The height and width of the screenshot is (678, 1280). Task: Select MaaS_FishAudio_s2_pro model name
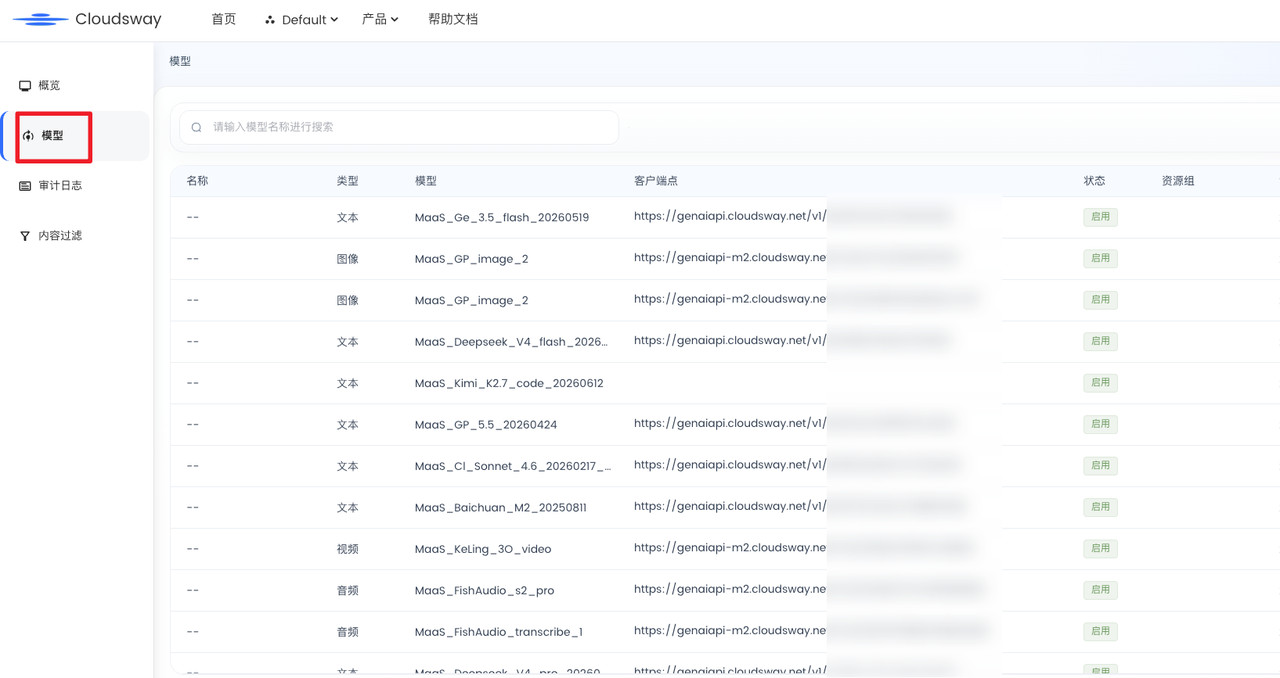pos(484,591)
